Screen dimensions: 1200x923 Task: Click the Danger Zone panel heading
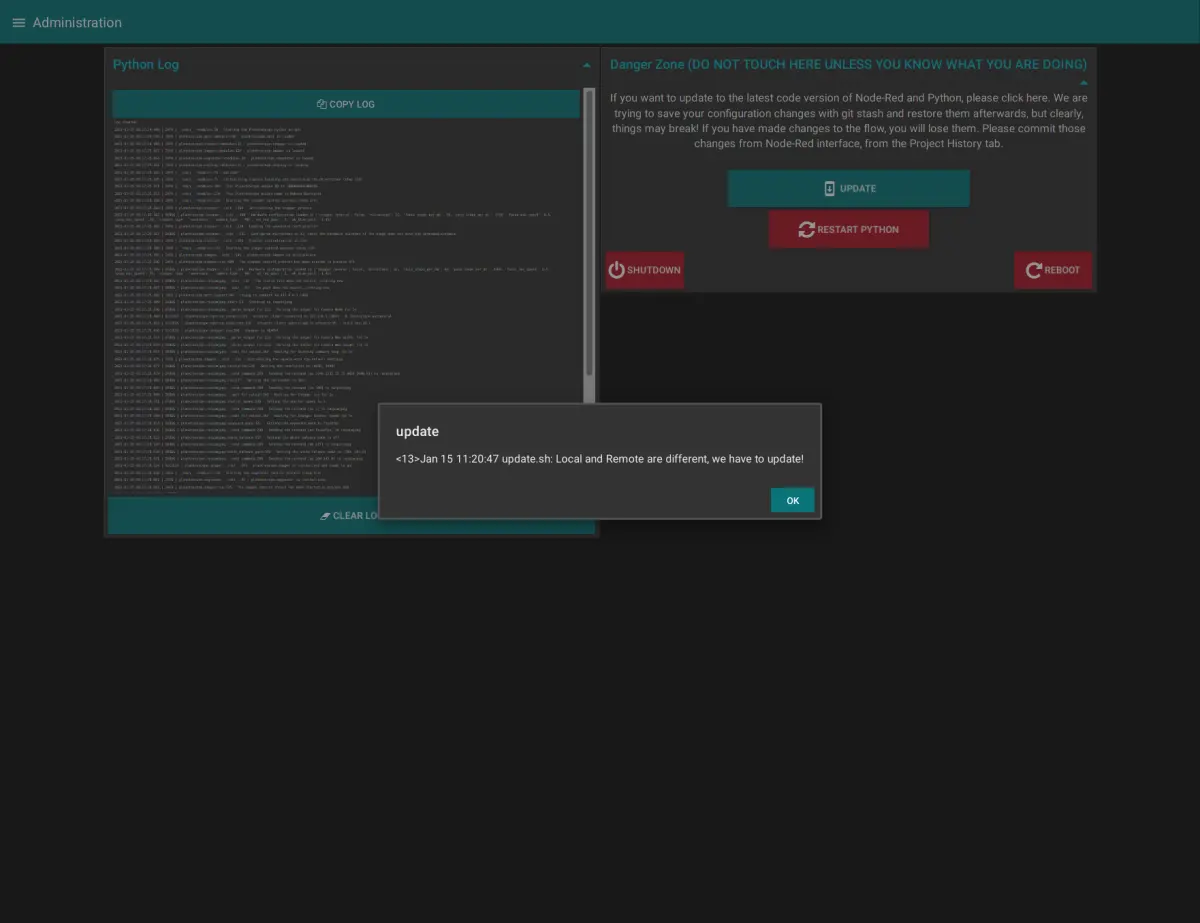tap(848, 64)
